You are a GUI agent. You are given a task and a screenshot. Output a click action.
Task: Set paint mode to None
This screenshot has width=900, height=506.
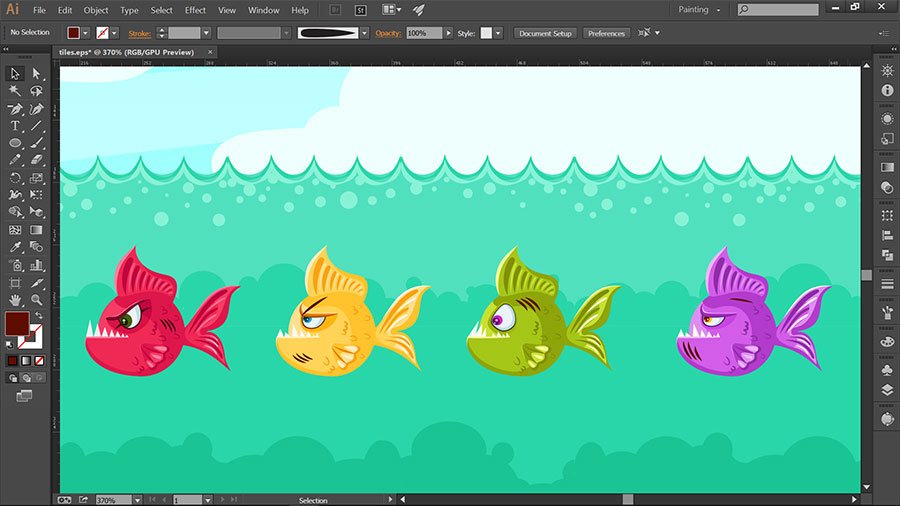[x=39, y=361]
